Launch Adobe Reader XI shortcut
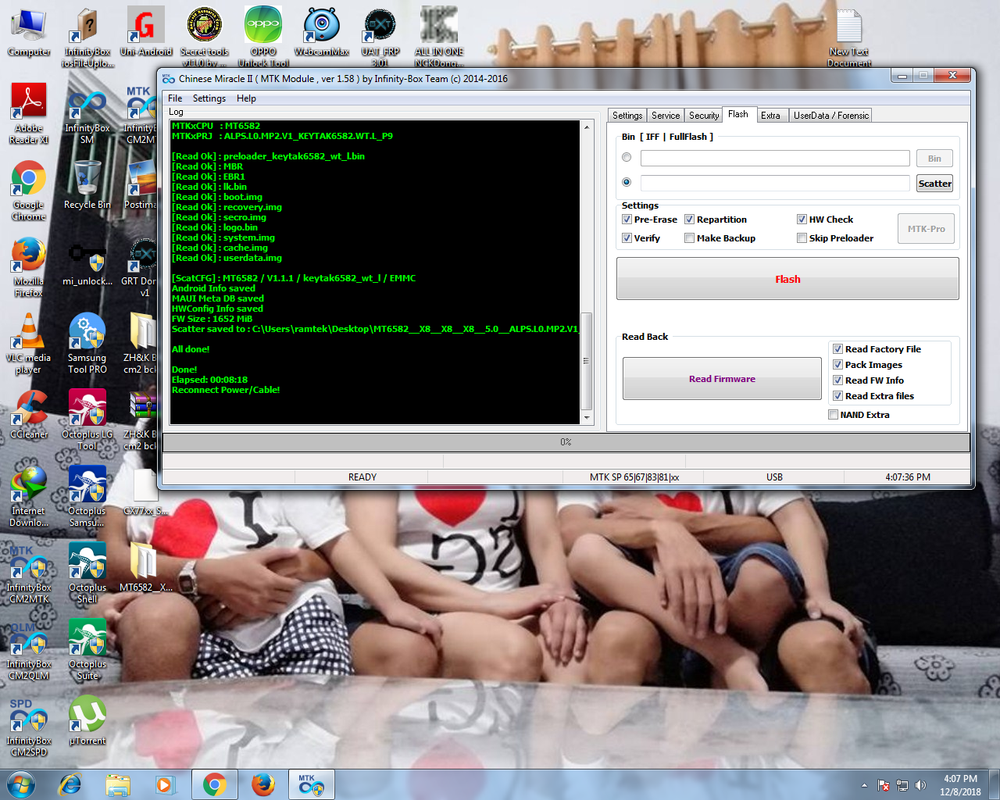This screenshot has height=800, width=1000. 29,114
